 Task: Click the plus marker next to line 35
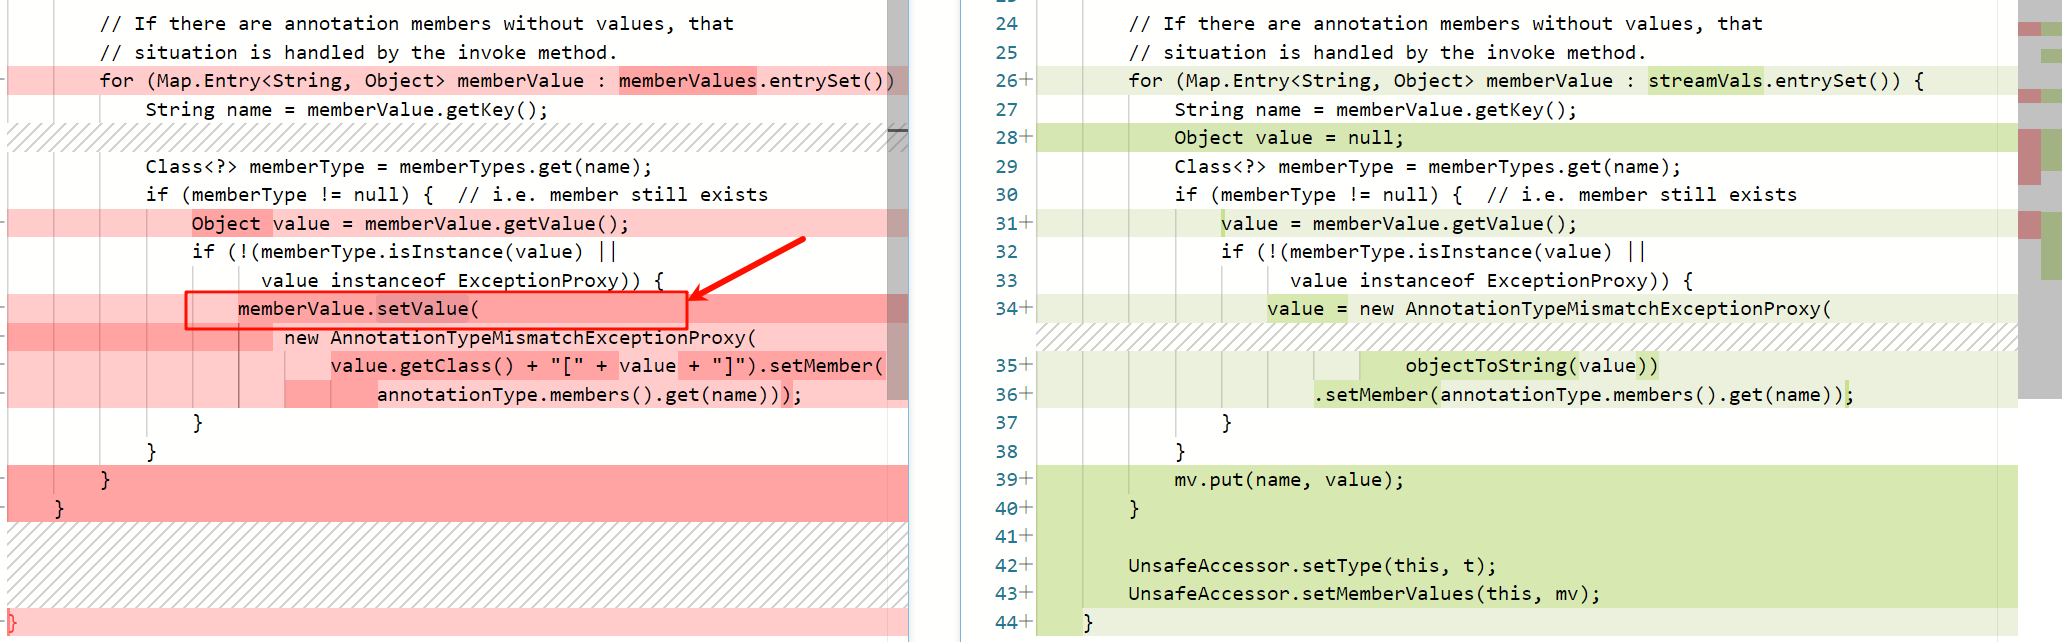1027,365
